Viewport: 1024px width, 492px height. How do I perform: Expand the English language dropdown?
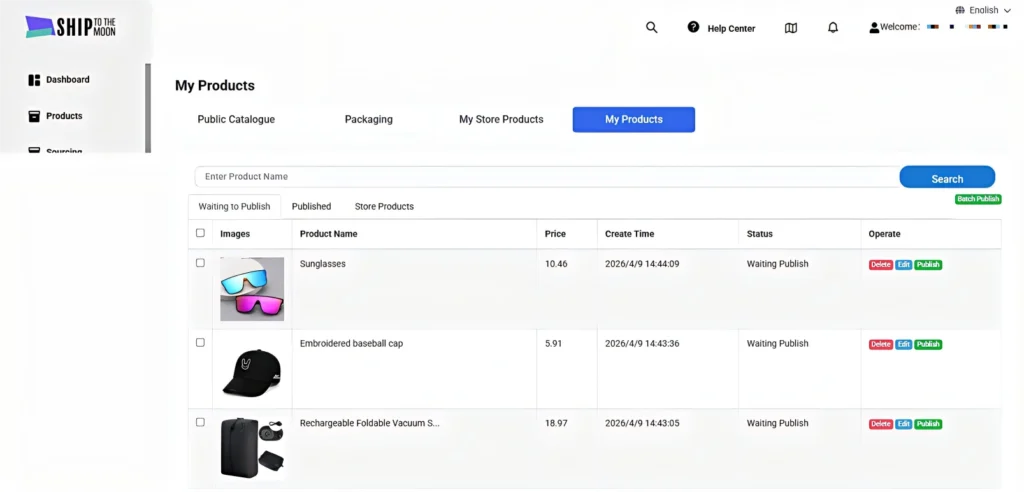click(x=984, y=10)
